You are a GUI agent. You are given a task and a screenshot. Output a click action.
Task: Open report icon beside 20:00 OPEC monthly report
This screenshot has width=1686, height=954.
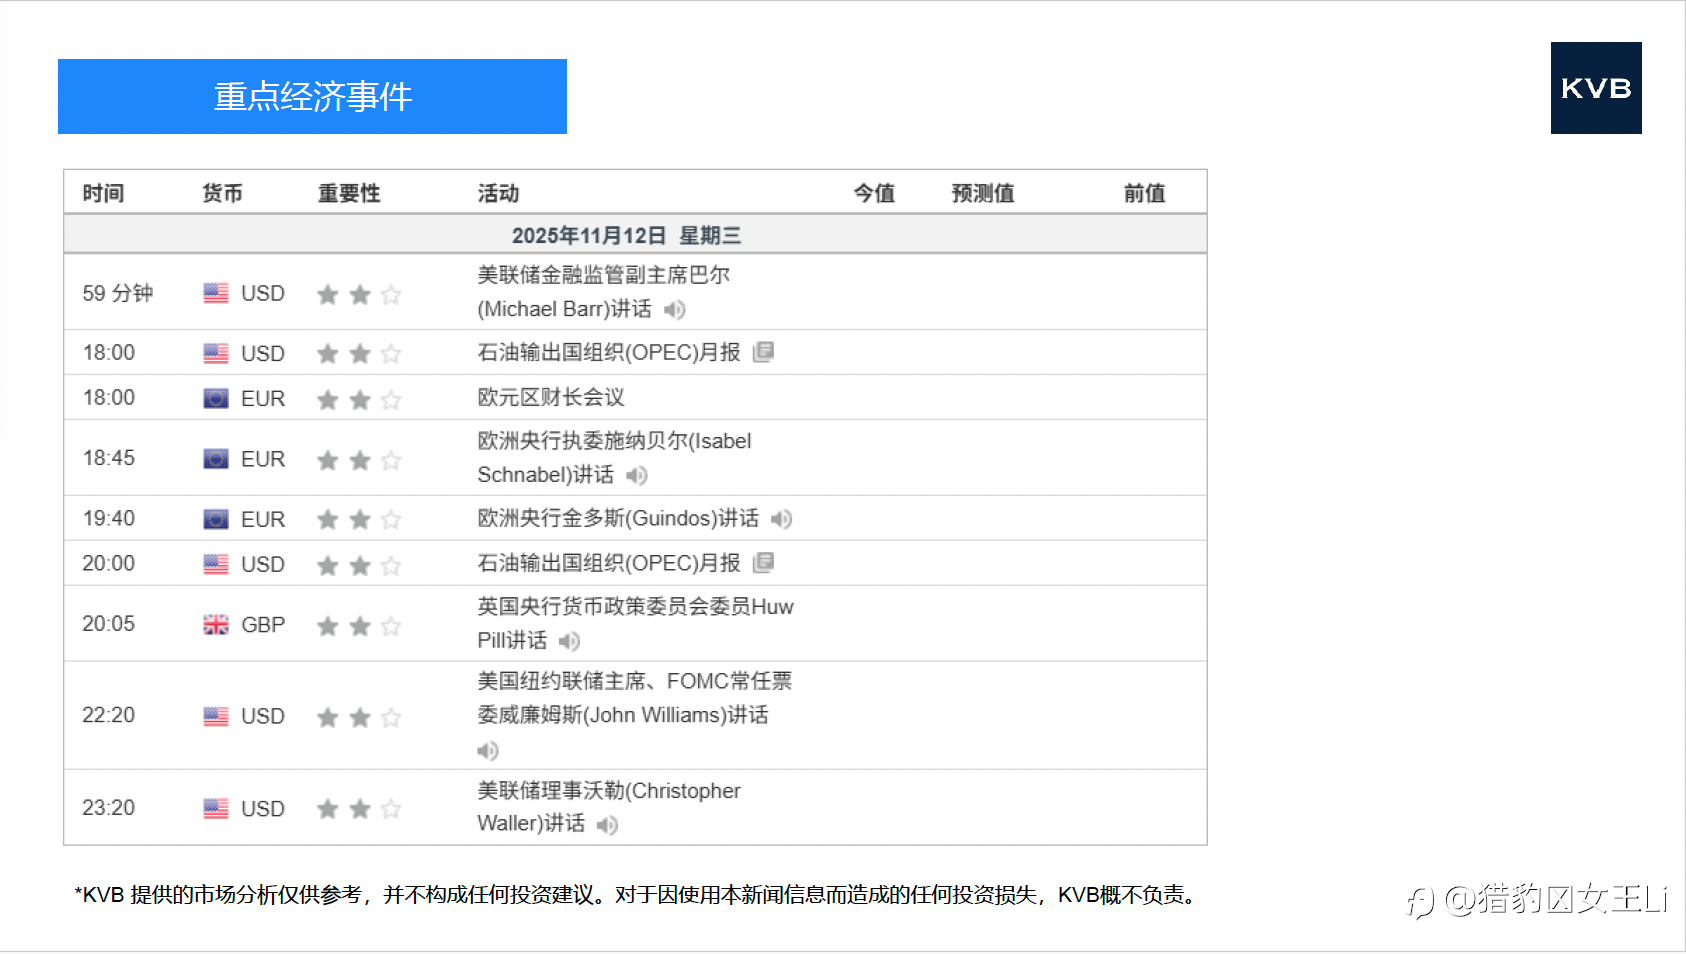point(764,563)
